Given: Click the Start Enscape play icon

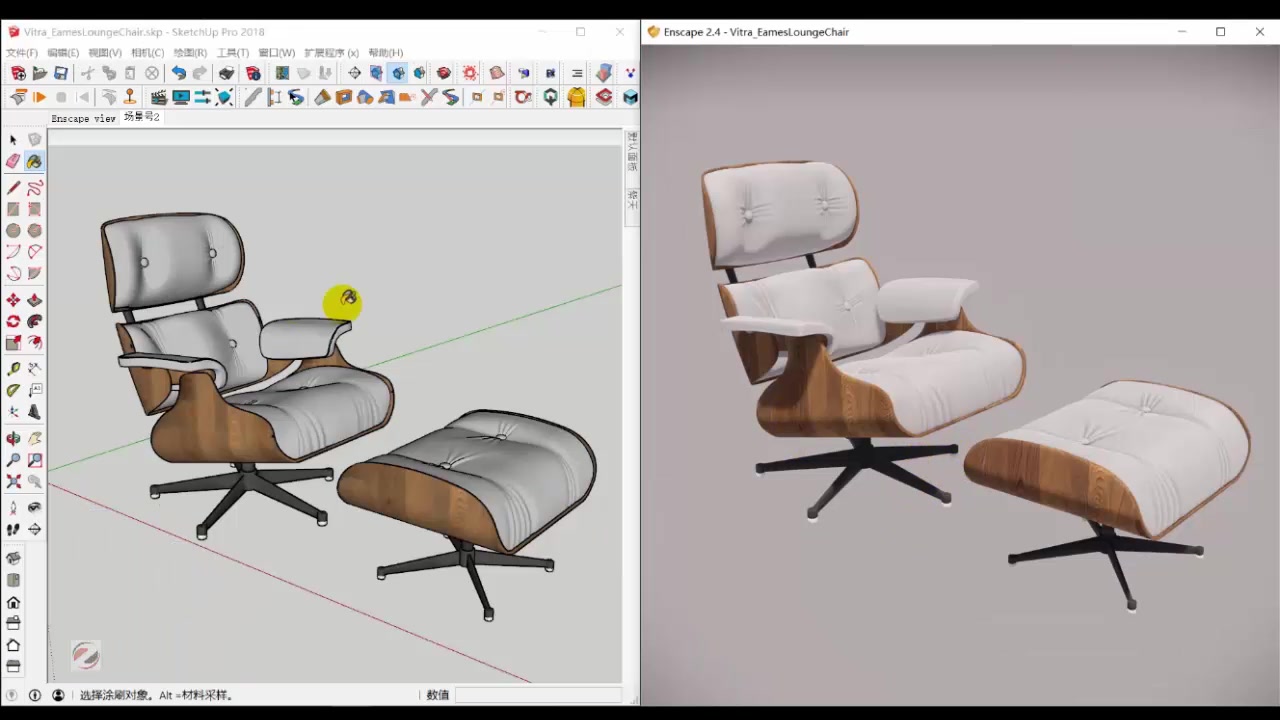Looking at the screenshot, I should [x=40, y=97].
